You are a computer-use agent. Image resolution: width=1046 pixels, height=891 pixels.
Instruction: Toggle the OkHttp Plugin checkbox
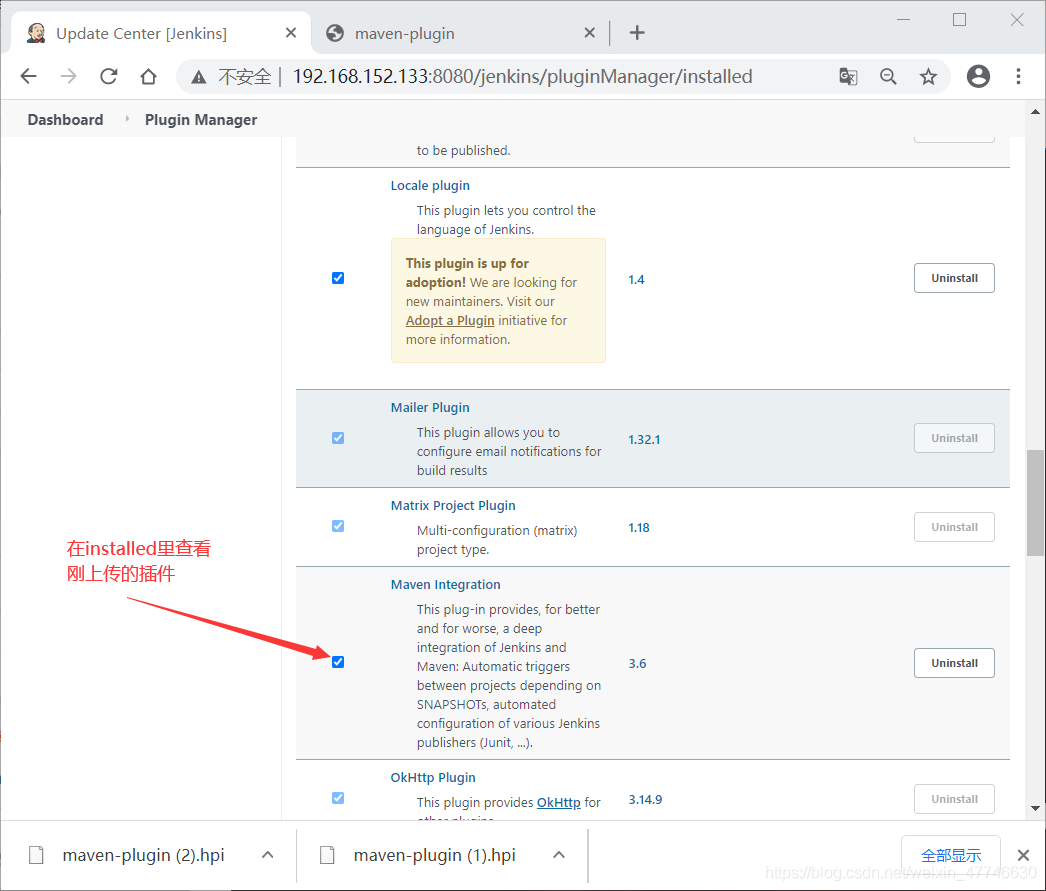[x=338, y=798]
